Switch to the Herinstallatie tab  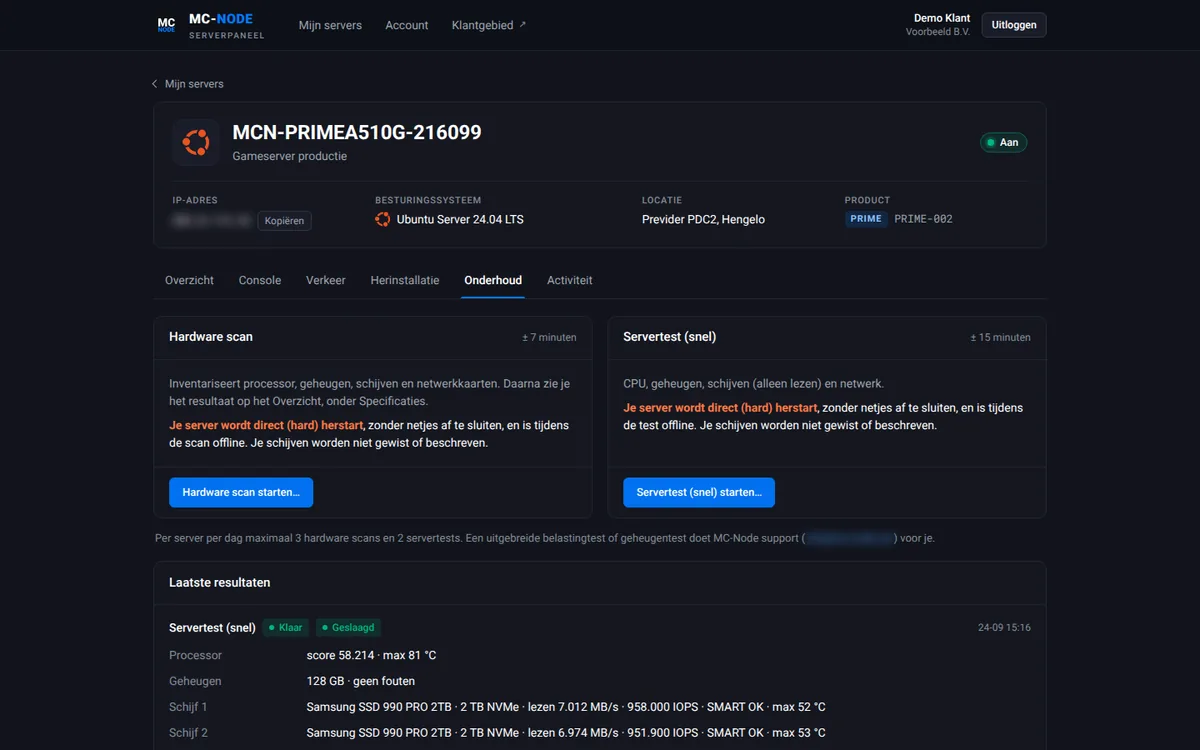[x=405, y=280]
